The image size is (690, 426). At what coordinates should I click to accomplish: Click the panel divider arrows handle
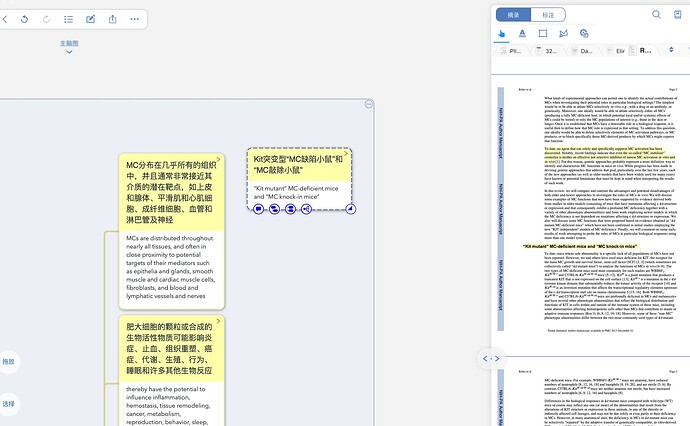tap(491, 359)
